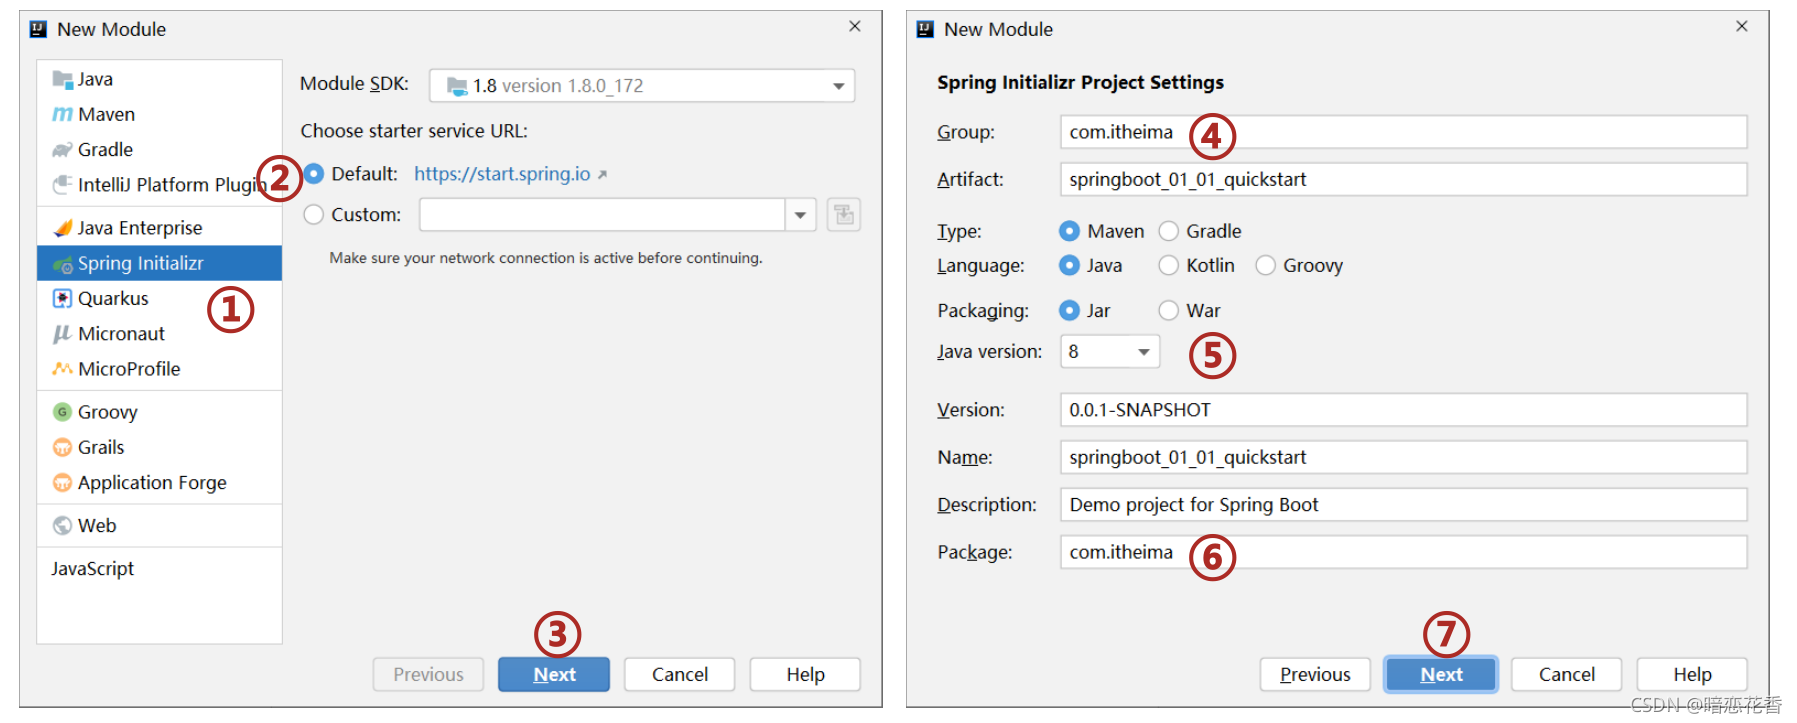Screen dimensions: 1797x723
Task: Click Cancel in the Project Settings dialog
Action: pos(1567,674)
